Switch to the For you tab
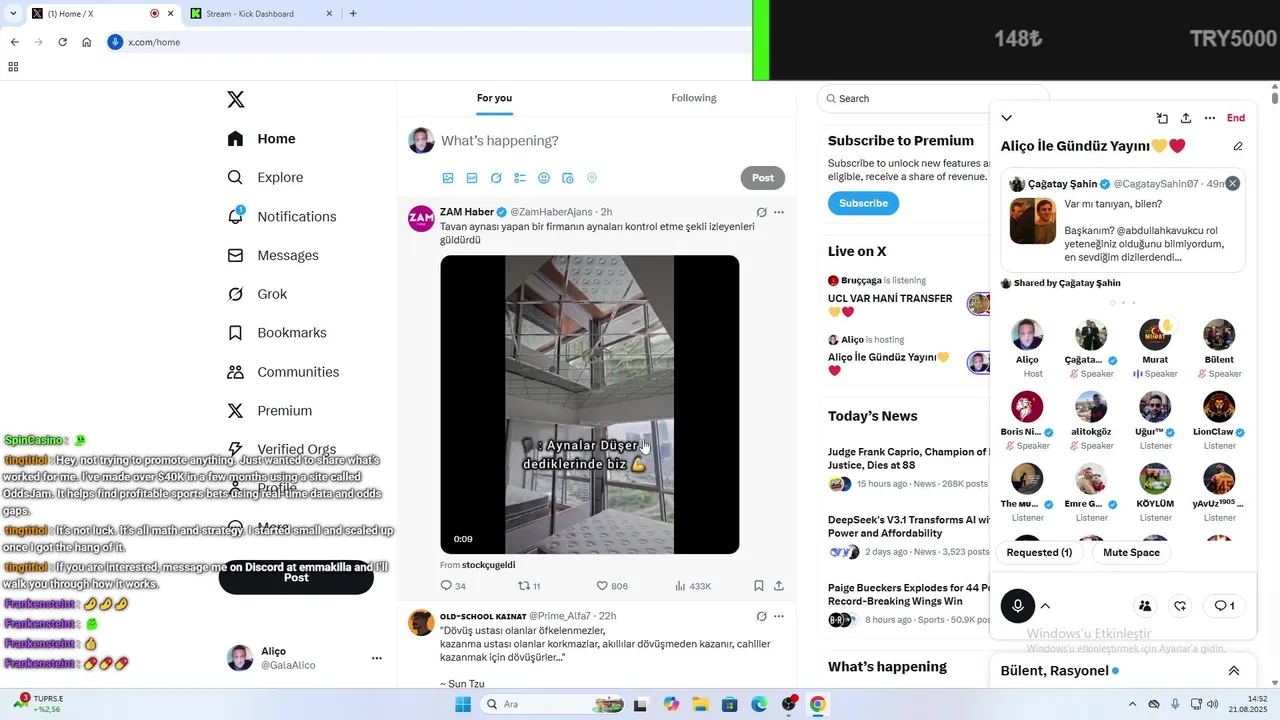The image size is (1280, 720). tap(494, 98)
